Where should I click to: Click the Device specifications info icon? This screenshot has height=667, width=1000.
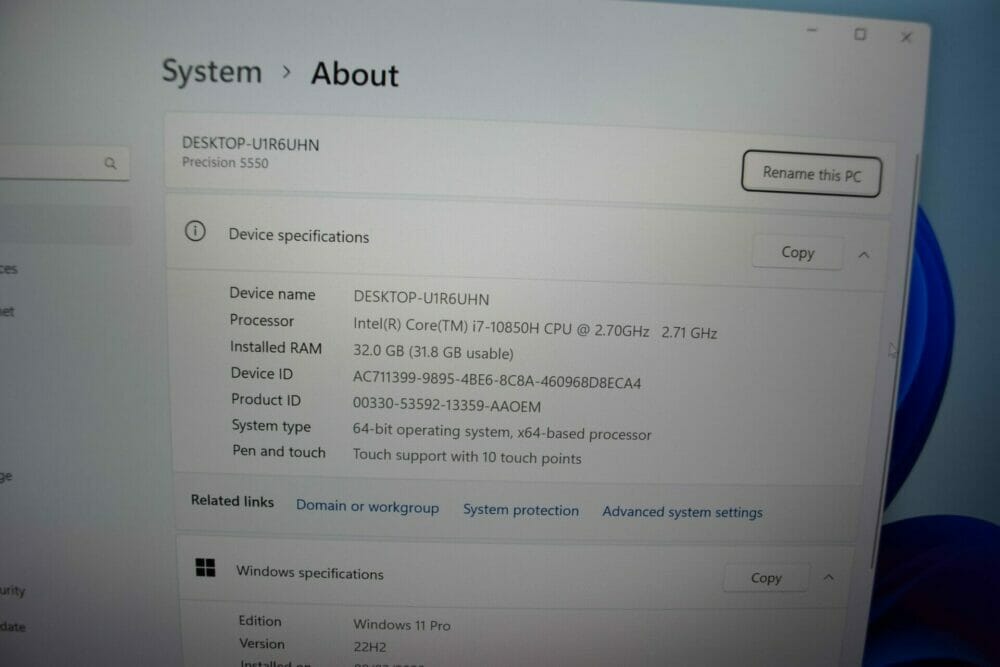click(x=195, y=231)
